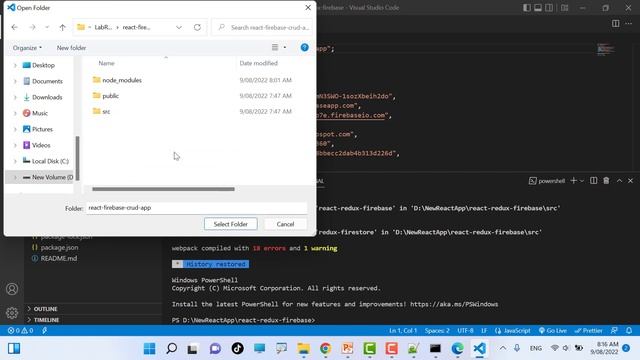Open the Organize menu

coord(27,48)
